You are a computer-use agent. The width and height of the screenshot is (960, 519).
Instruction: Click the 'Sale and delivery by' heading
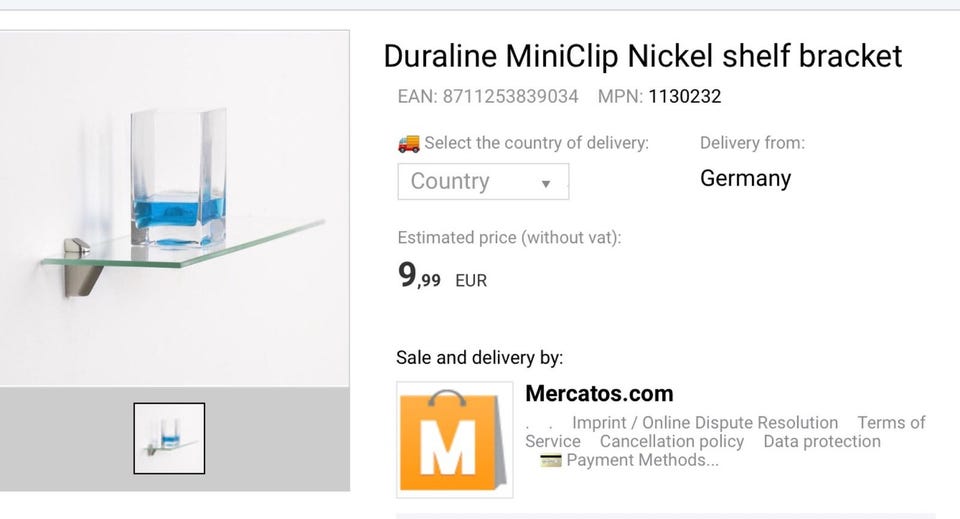[x=479, y=357]
